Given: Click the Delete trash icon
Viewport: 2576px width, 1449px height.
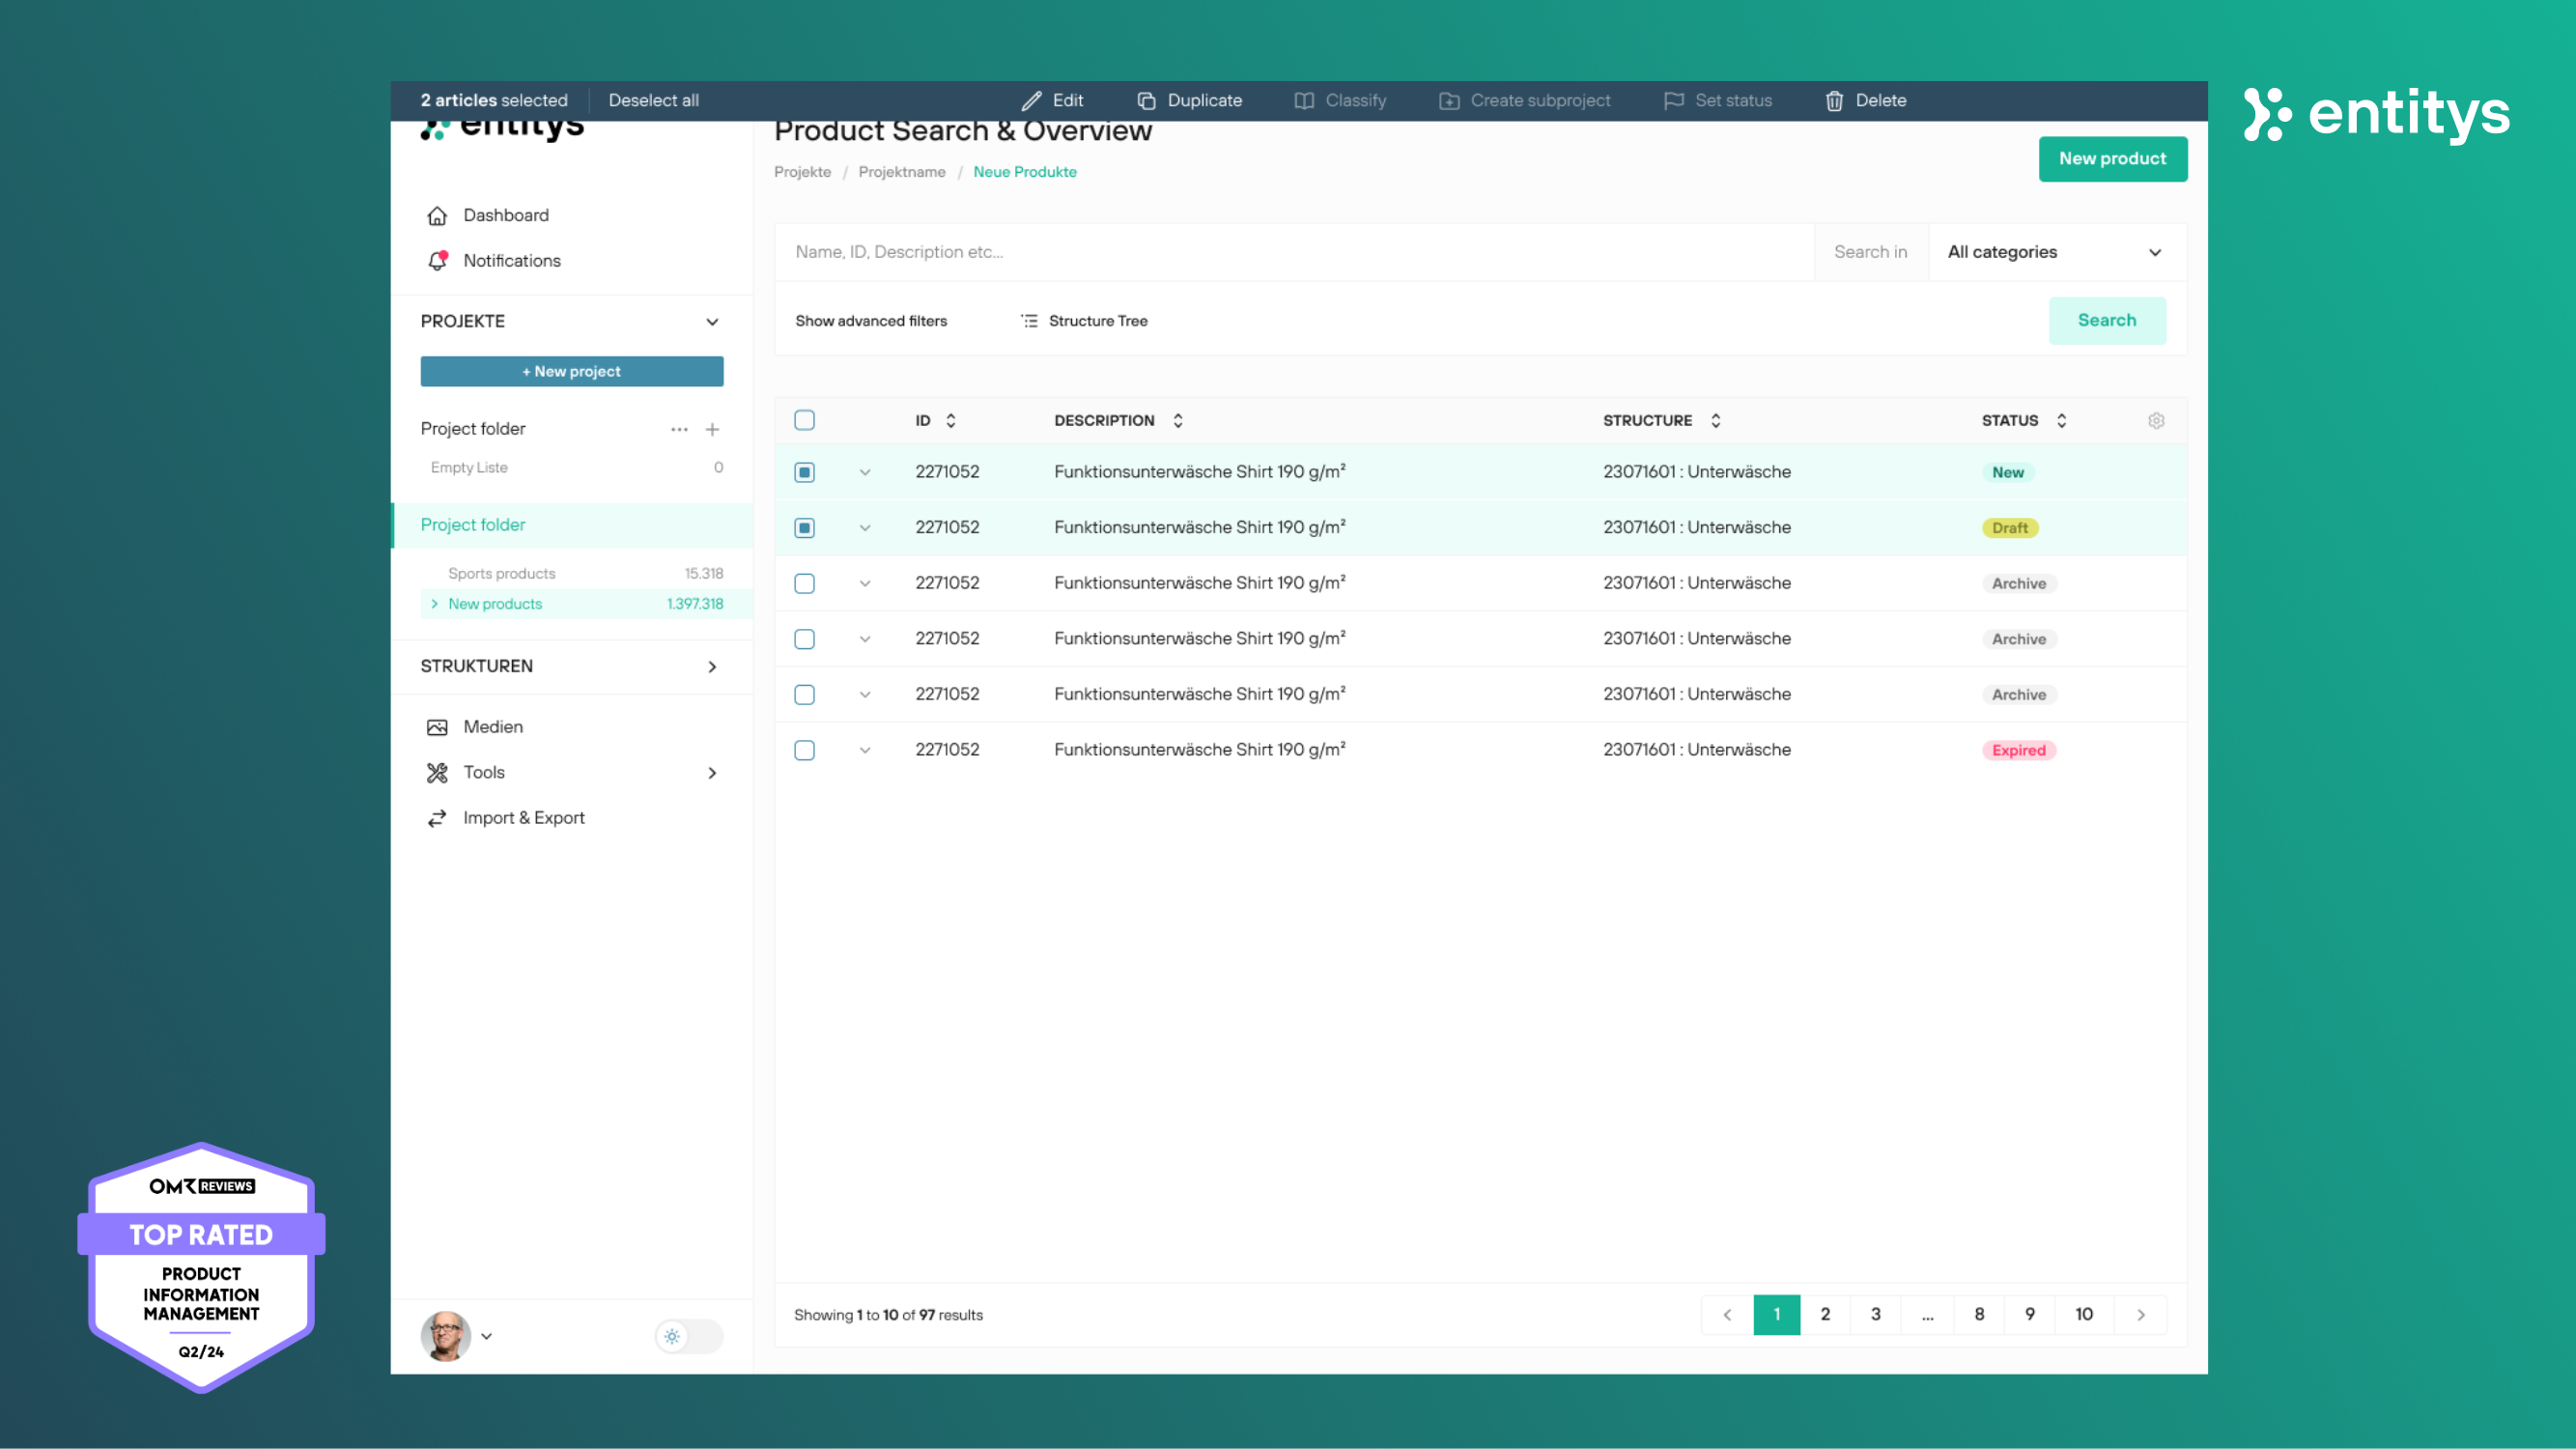Looking at the screenshot, I should coord(1834,101).
